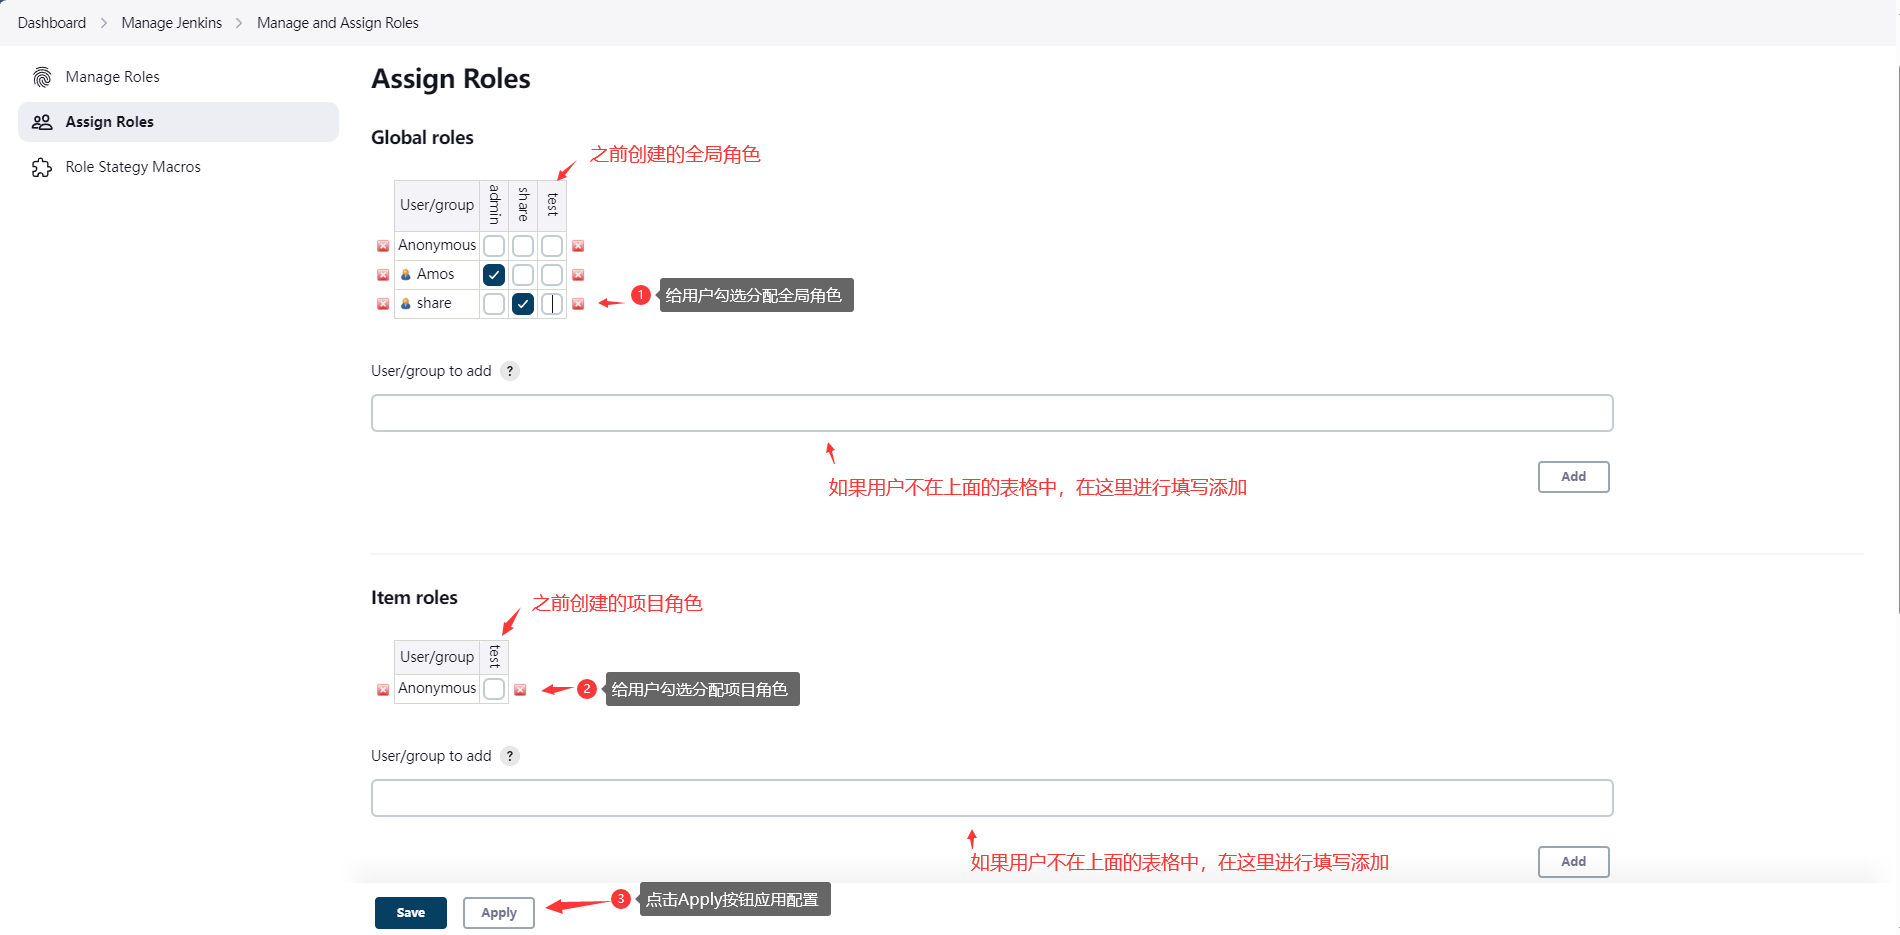Enable test role for Amos

(x=552, y=275)
